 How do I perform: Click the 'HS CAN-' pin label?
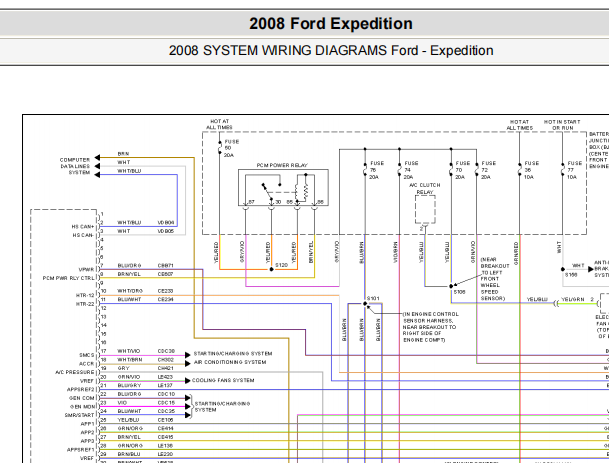(x=82, y=235)
